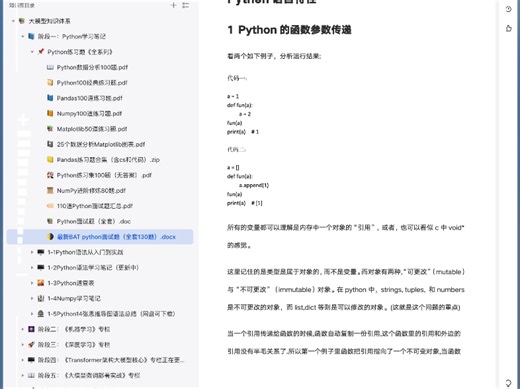The image size is (520, 389).
Task: Expand 阶段四 Transformer架构 专栏
Action: [x=22, y=360]
